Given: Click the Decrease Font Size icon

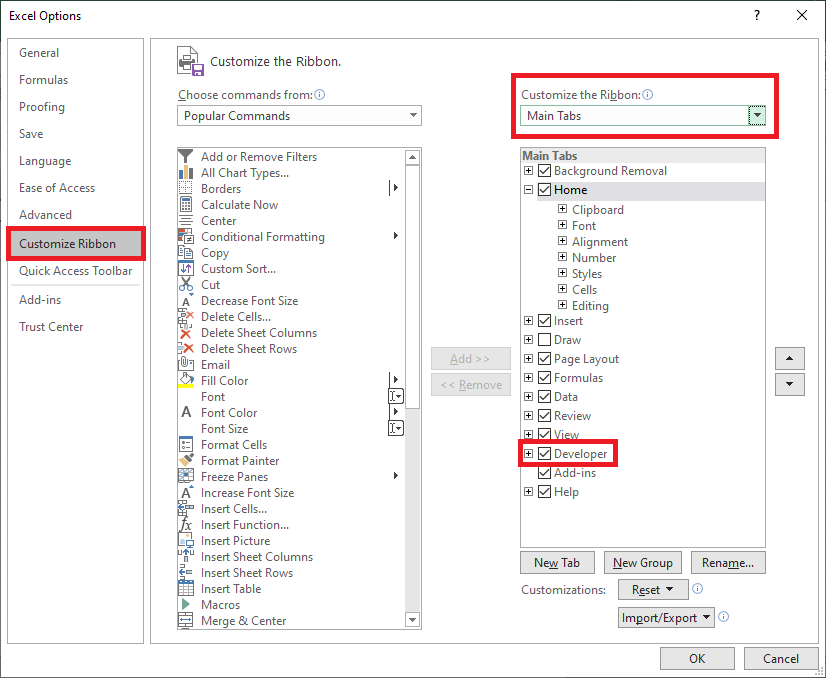Looking at the screenshot, I should coord(185,301).
